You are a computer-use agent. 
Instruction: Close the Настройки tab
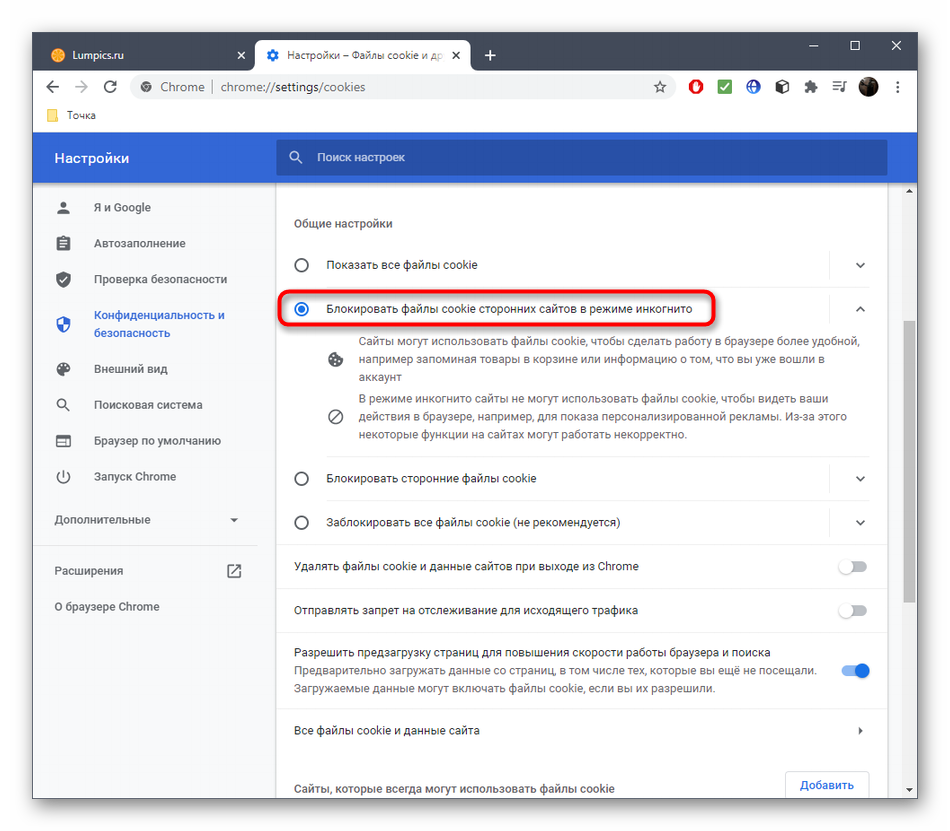(456, 55)
